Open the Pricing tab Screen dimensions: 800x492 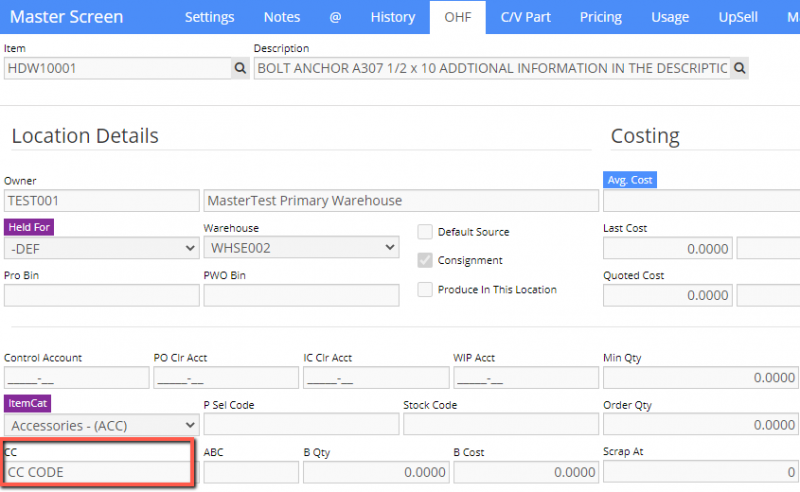[x=600, y=17]
